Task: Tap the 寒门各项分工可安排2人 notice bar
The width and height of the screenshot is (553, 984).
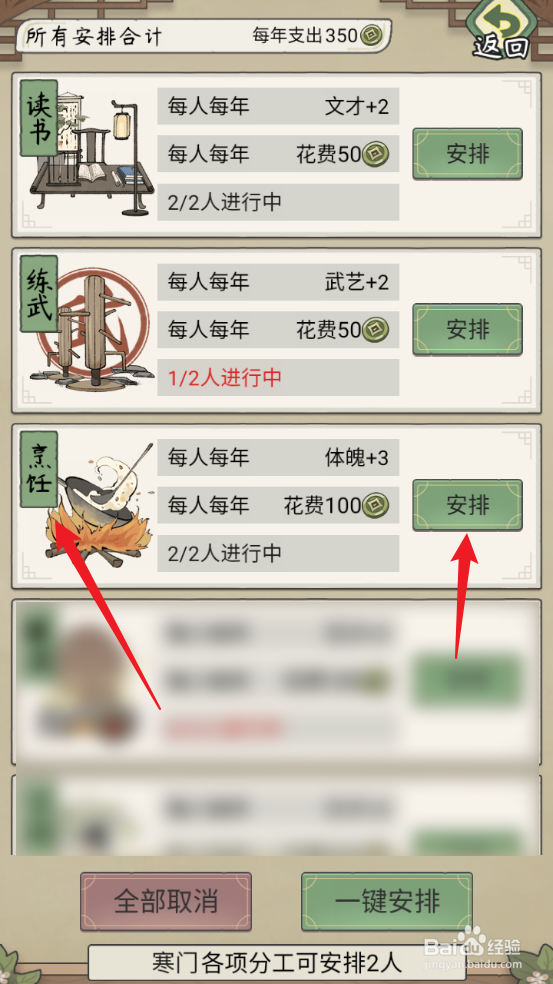Action: [276, 961]
